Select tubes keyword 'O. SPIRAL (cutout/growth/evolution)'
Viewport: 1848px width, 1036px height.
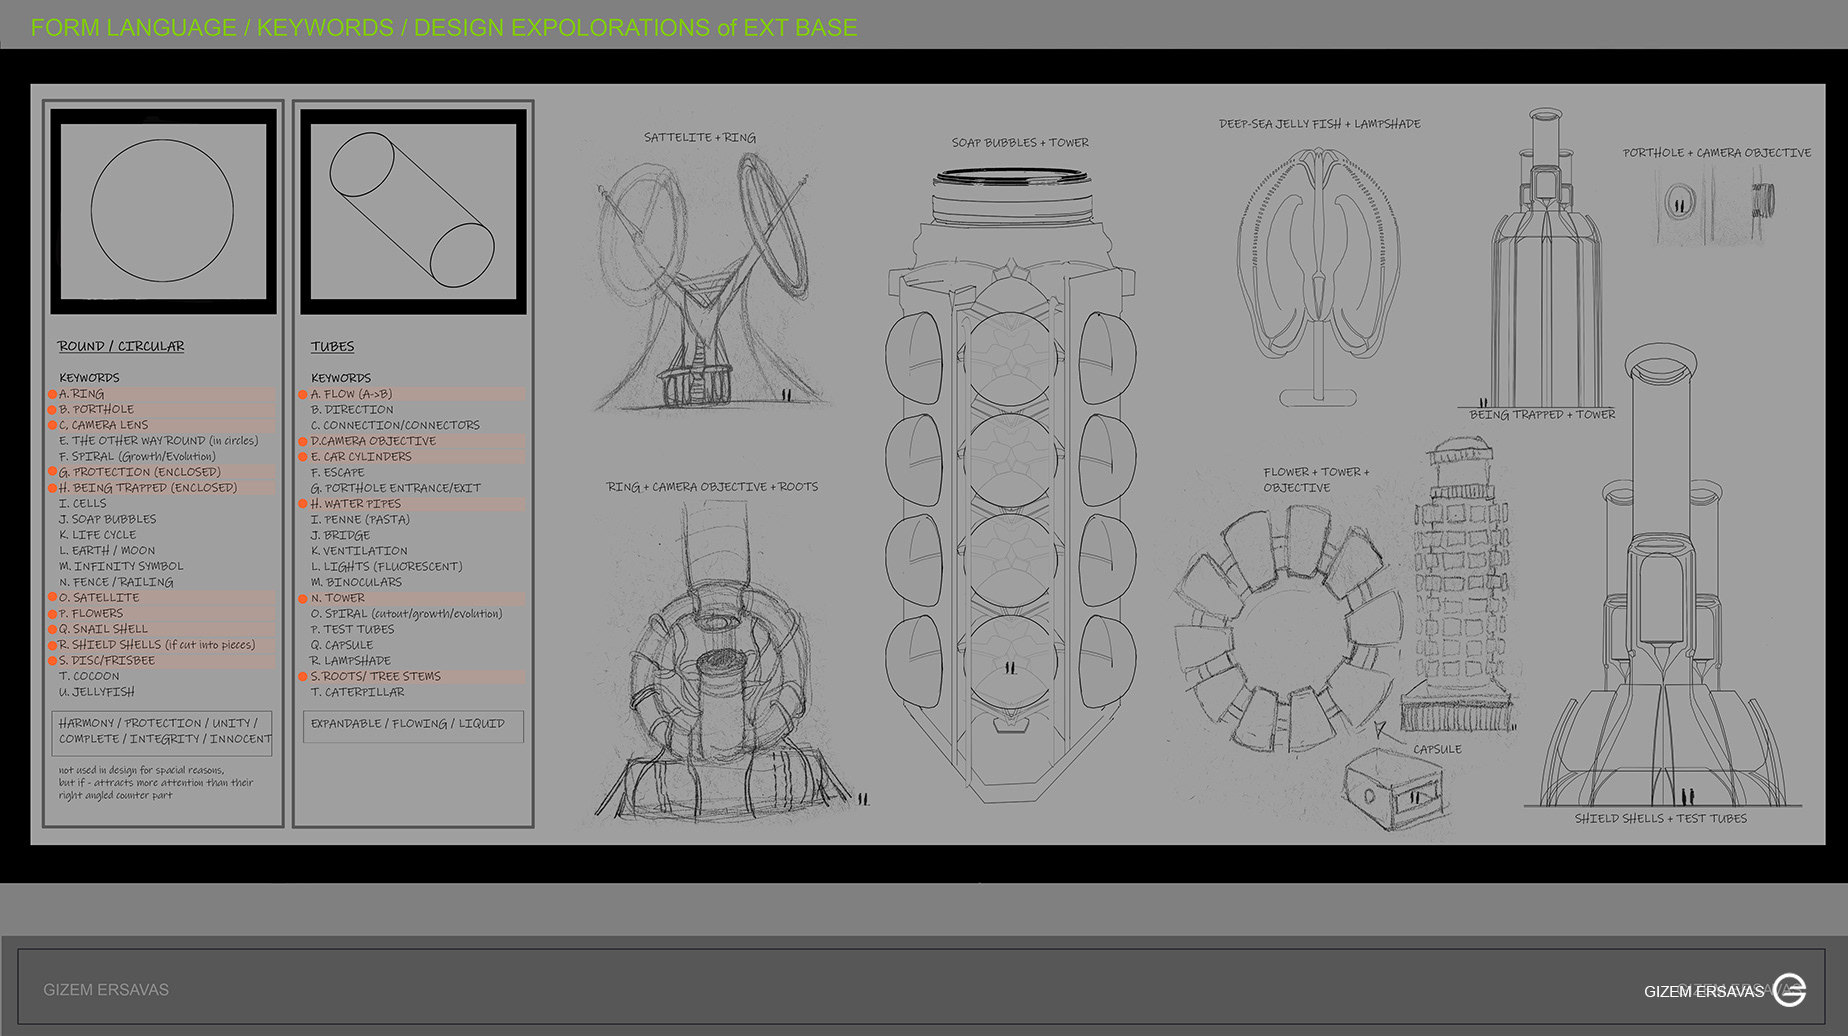coord(406,614)
